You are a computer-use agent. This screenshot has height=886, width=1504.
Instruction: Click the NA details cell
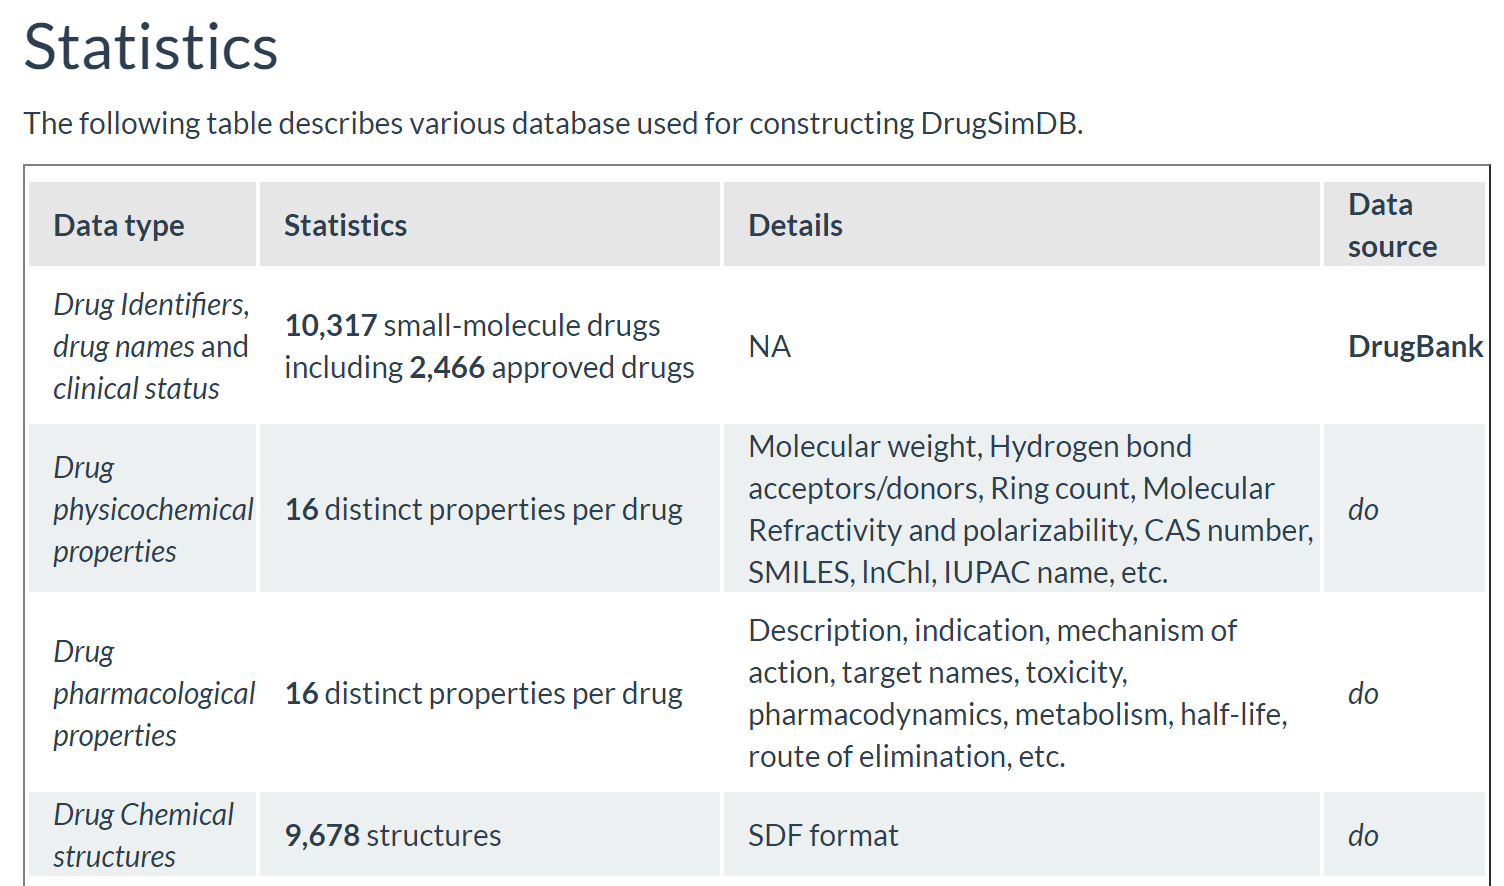[x=1021, y=346]
